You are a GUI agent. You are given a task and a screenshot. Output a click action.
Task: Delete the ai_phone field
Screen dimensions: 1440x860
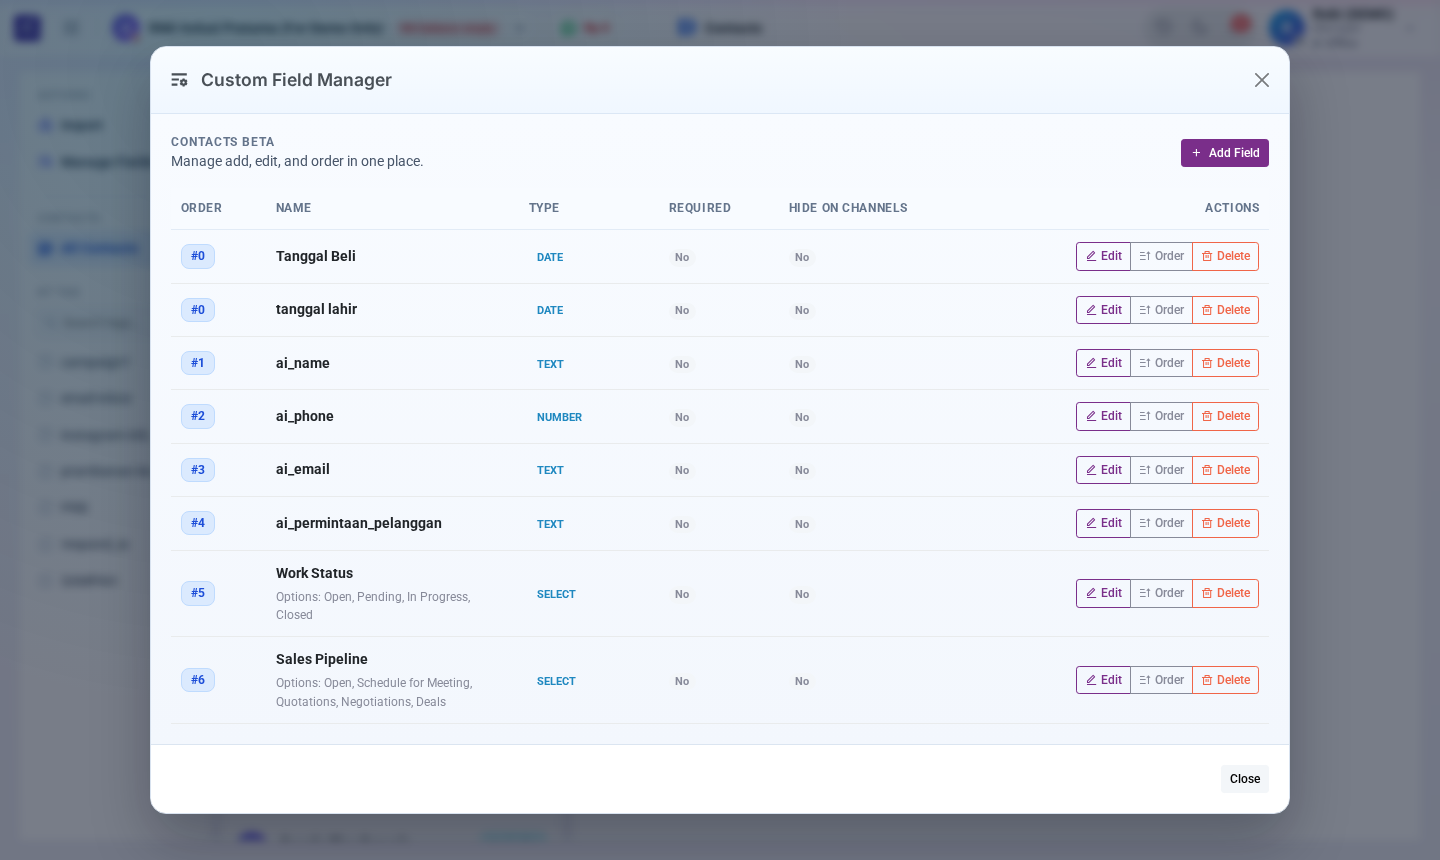click(1225, 416)
